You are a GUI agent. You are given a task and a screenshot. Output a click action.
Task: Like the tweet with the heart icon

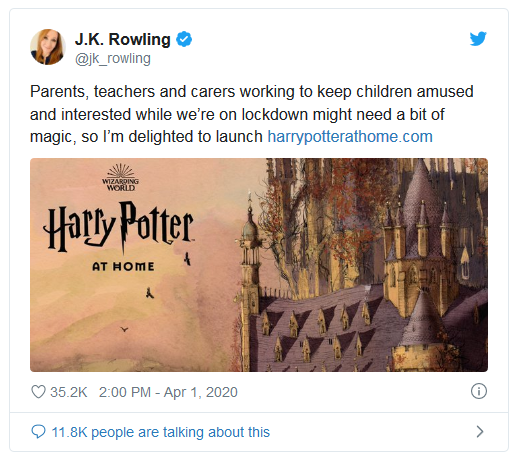[38, 392]
